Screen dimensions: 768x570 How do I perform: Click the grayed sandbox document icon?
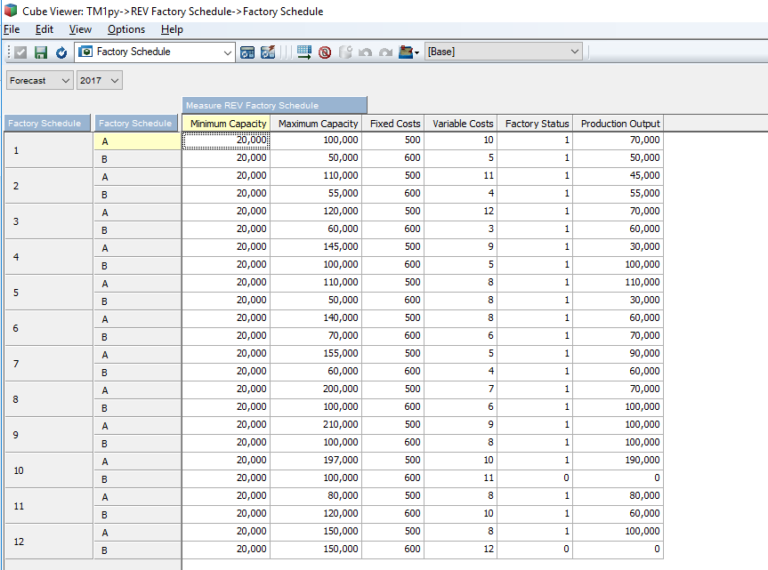click(345, 52)
